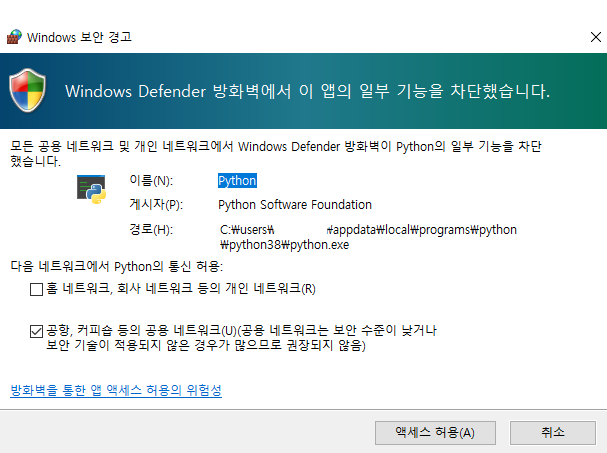Viewport: 607px width, 453px height.
Task: Click the python.exe path text
Action: pyautogui.click(x=368, y=237)
